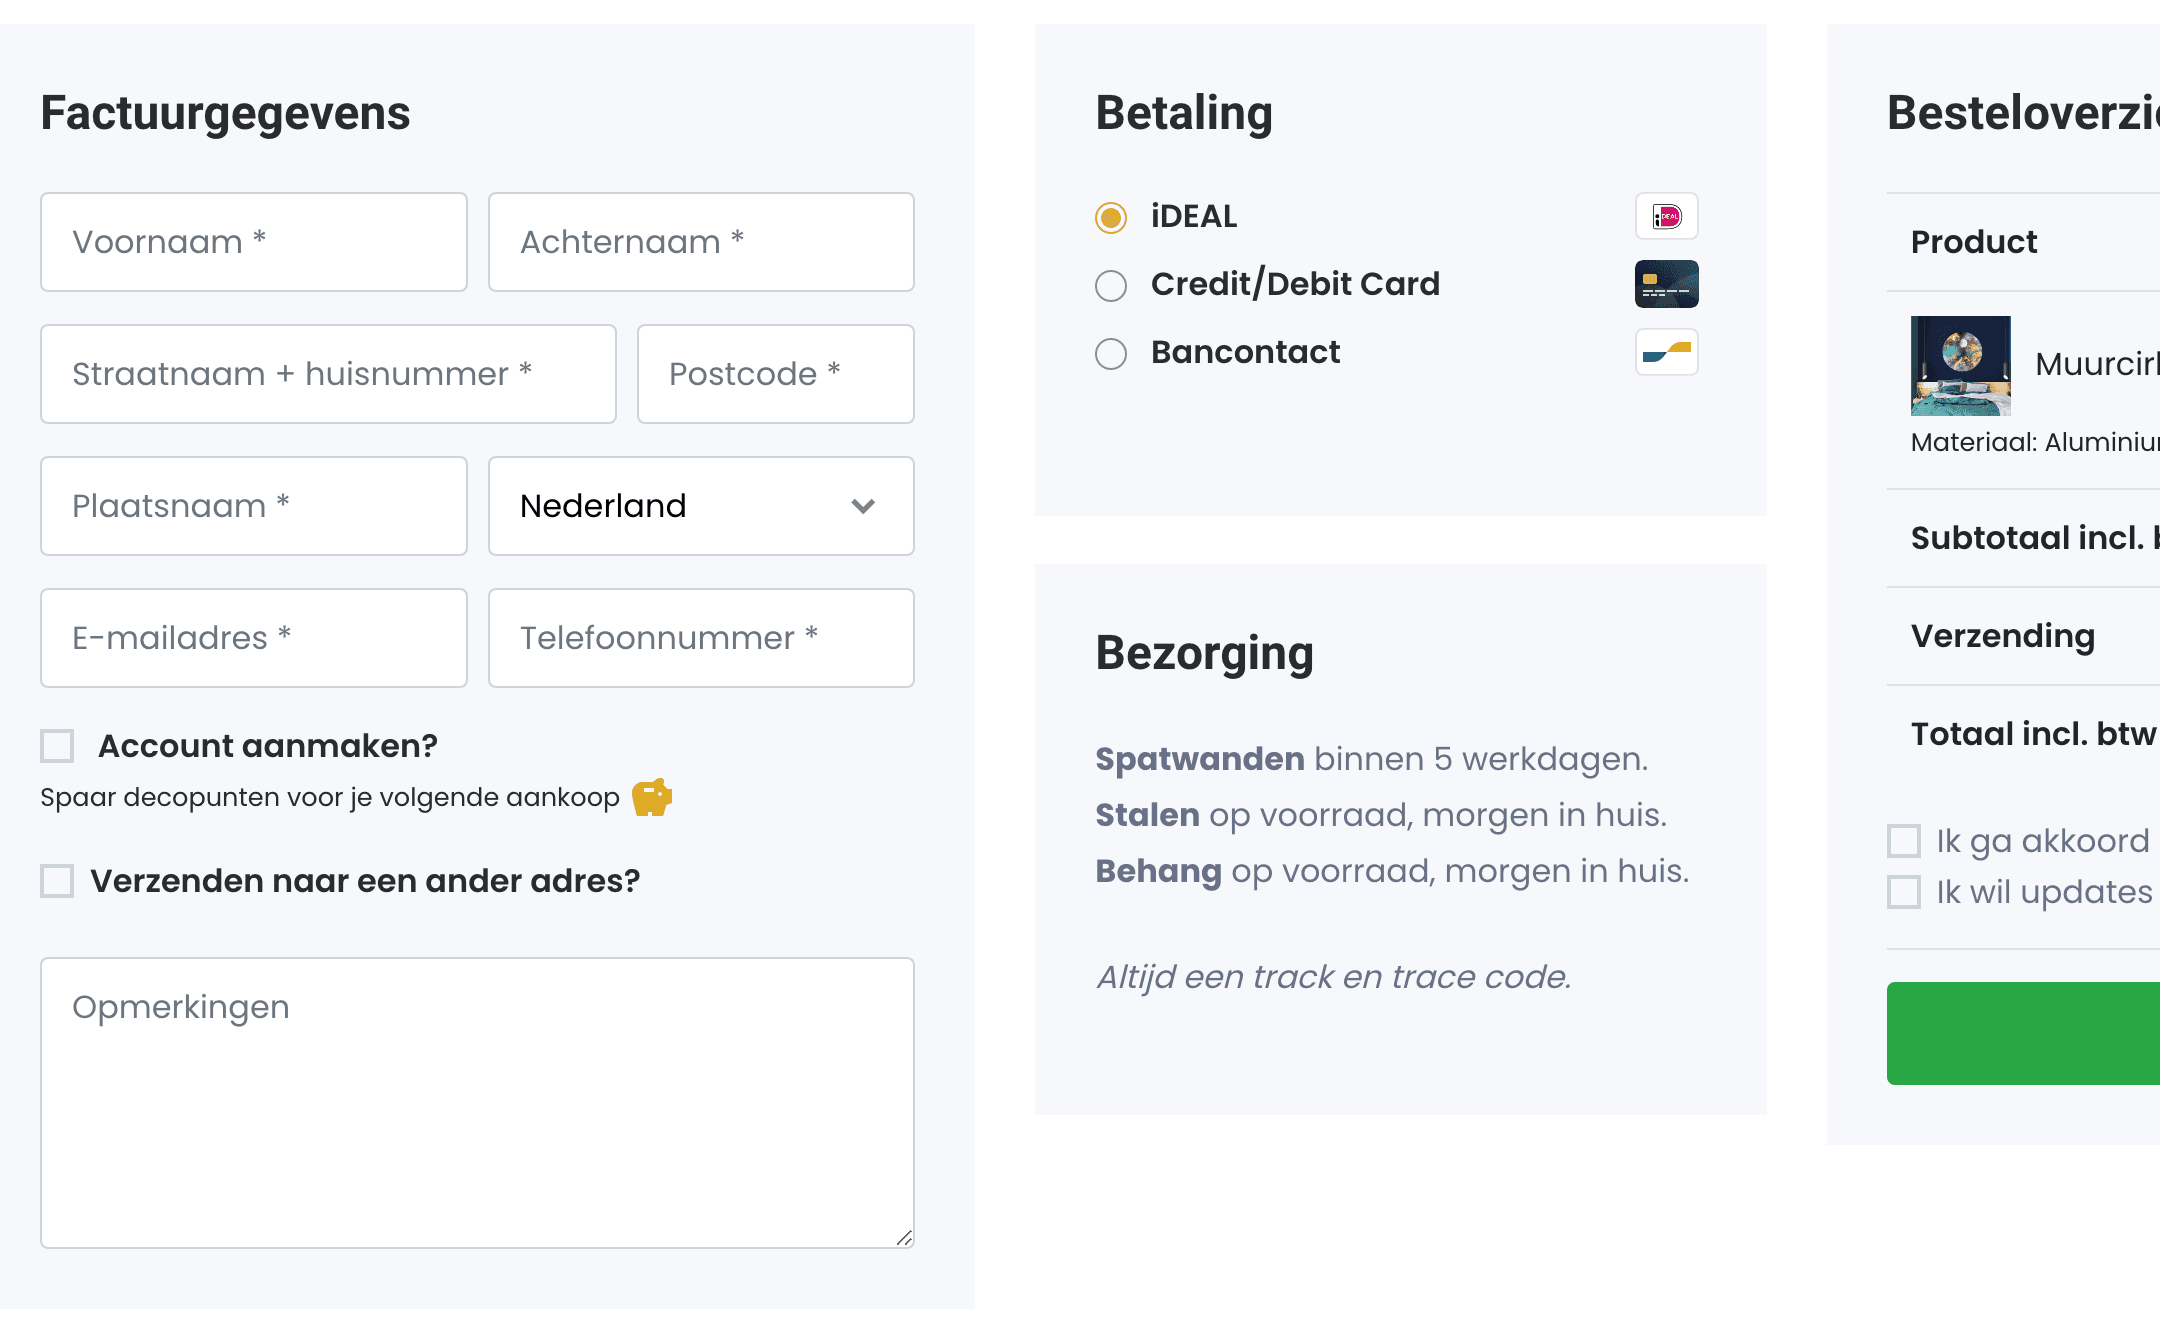Click the product thumbnail image
Screen dimensions: 2160x1344
1960,365
